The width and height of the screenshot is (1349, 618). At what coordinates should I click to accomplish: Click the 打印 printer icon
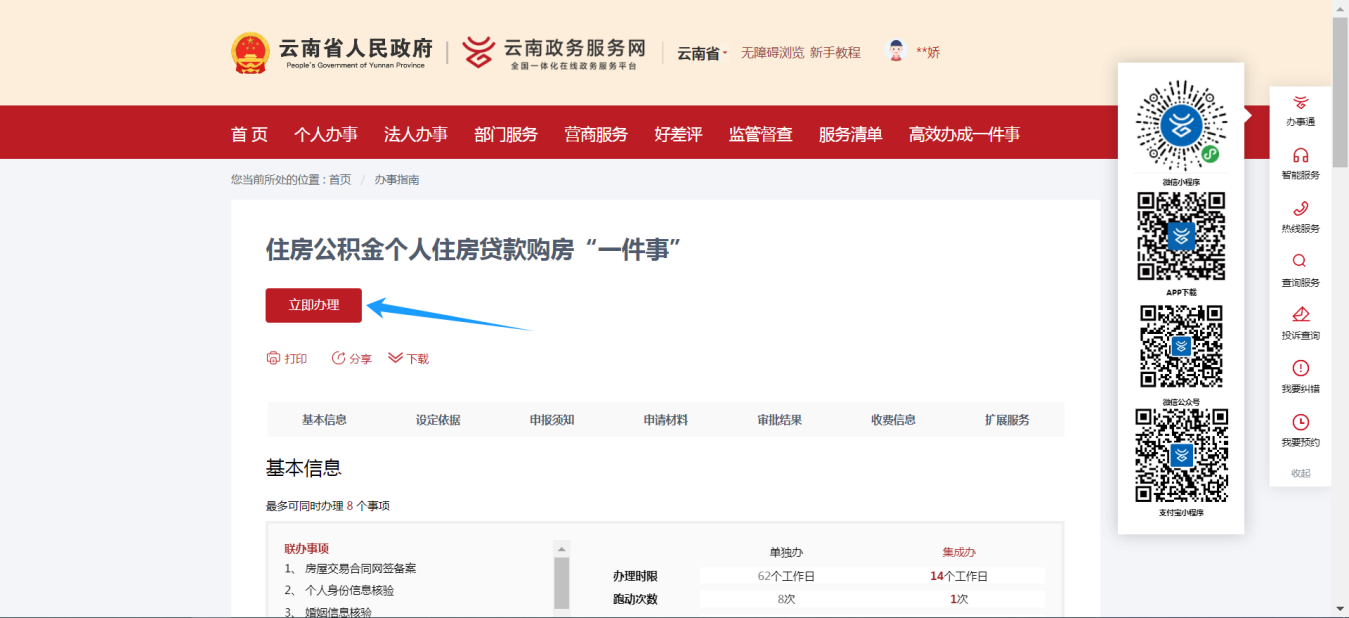point(273,358)
